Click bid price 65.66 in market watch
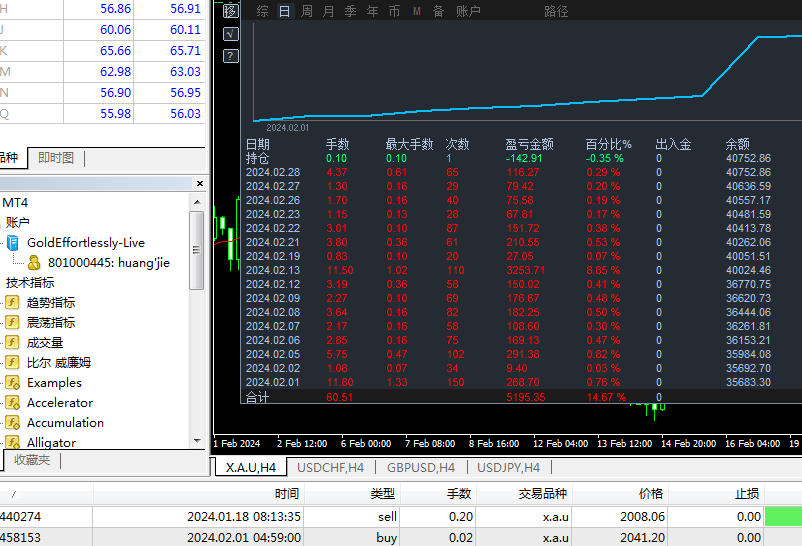 (x=116, y=51)
